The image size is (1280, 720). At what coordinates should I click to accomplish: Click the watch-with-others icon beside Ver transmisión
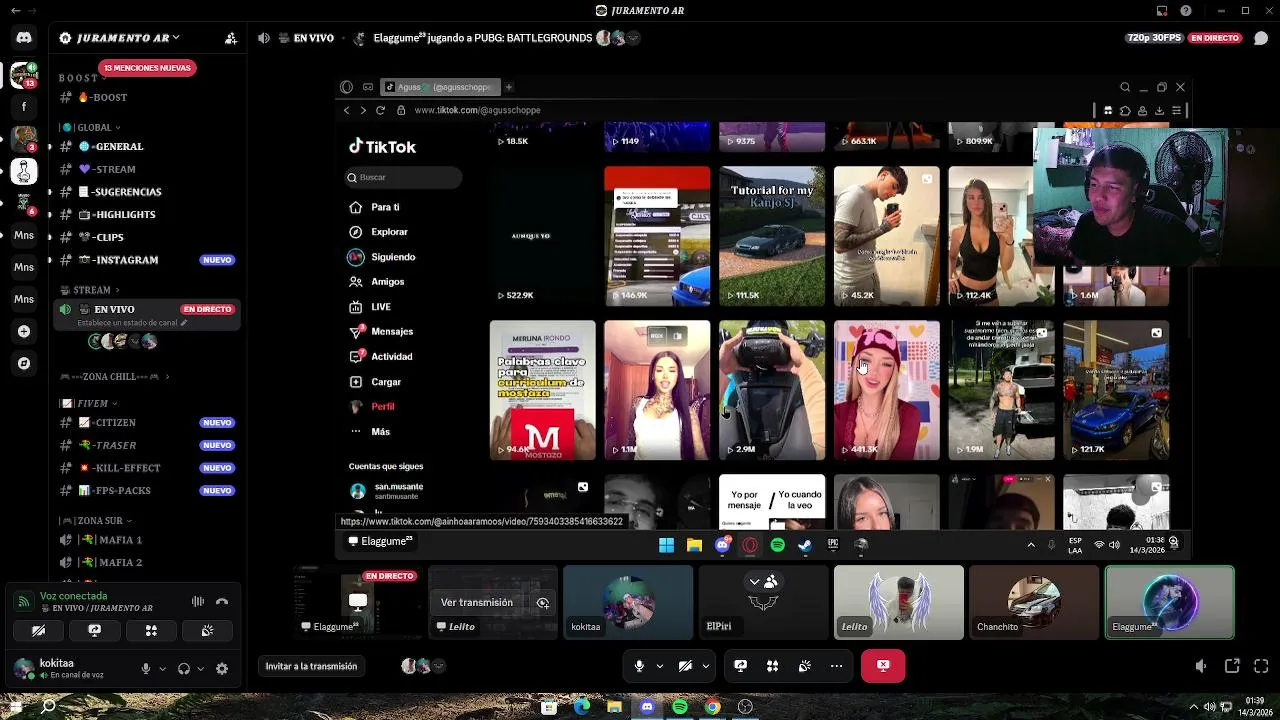pos(543,603)
